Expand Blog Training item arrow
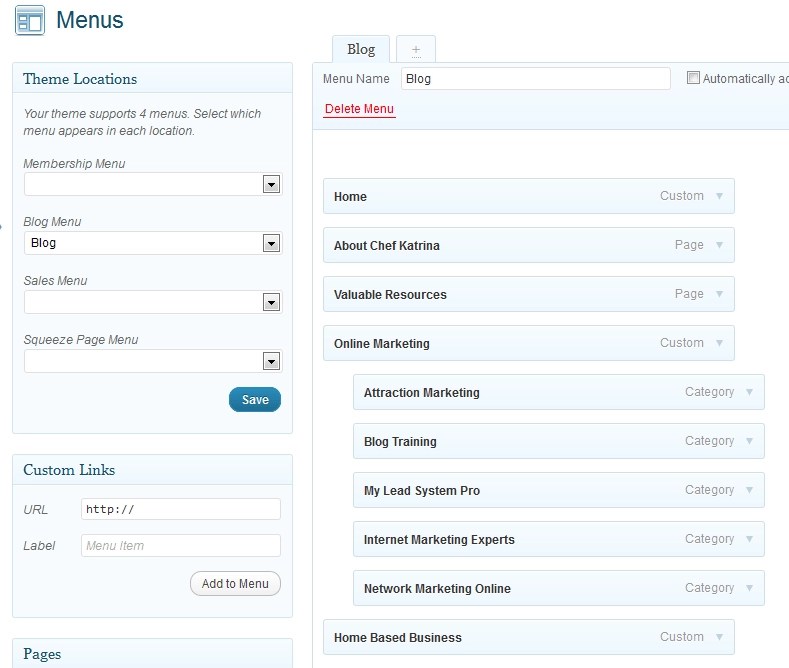 coord(749,441)
